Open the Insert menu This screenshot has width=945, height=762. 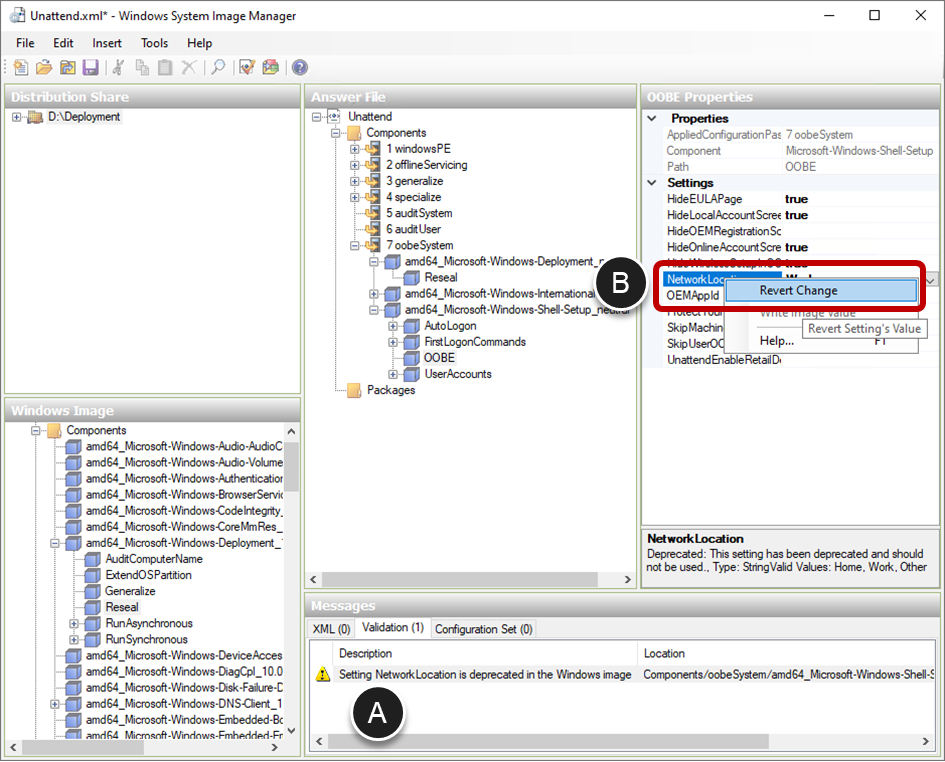click(107, 43)
